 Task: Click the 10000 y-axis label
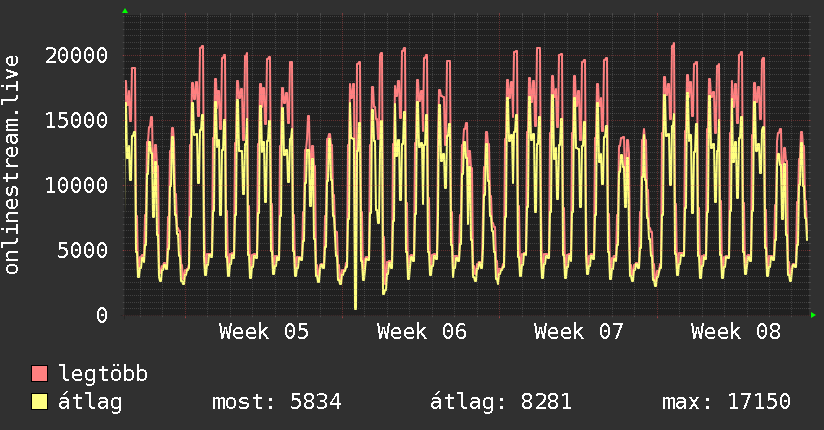pyautogui.click(x=76, y=185)
